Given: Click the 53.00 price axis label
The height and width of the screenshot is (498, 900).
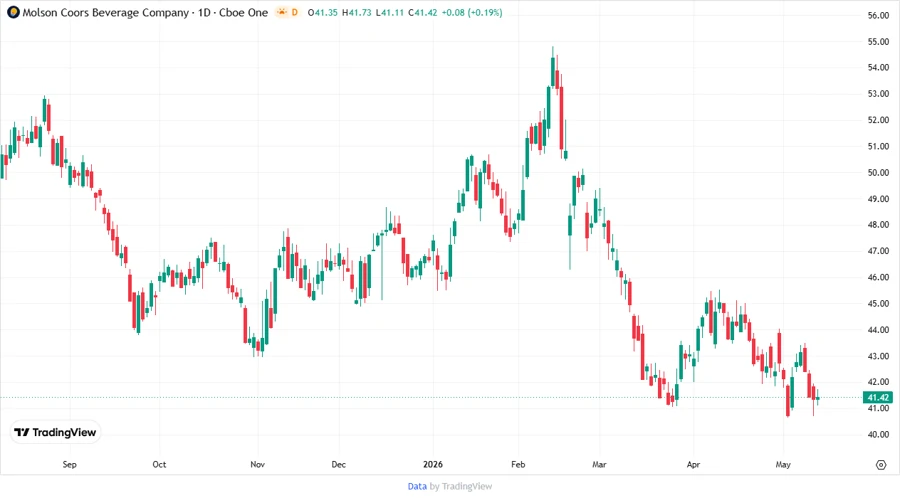Looking at the screenshot, I should pyautogui.click(x=878, y=94).
